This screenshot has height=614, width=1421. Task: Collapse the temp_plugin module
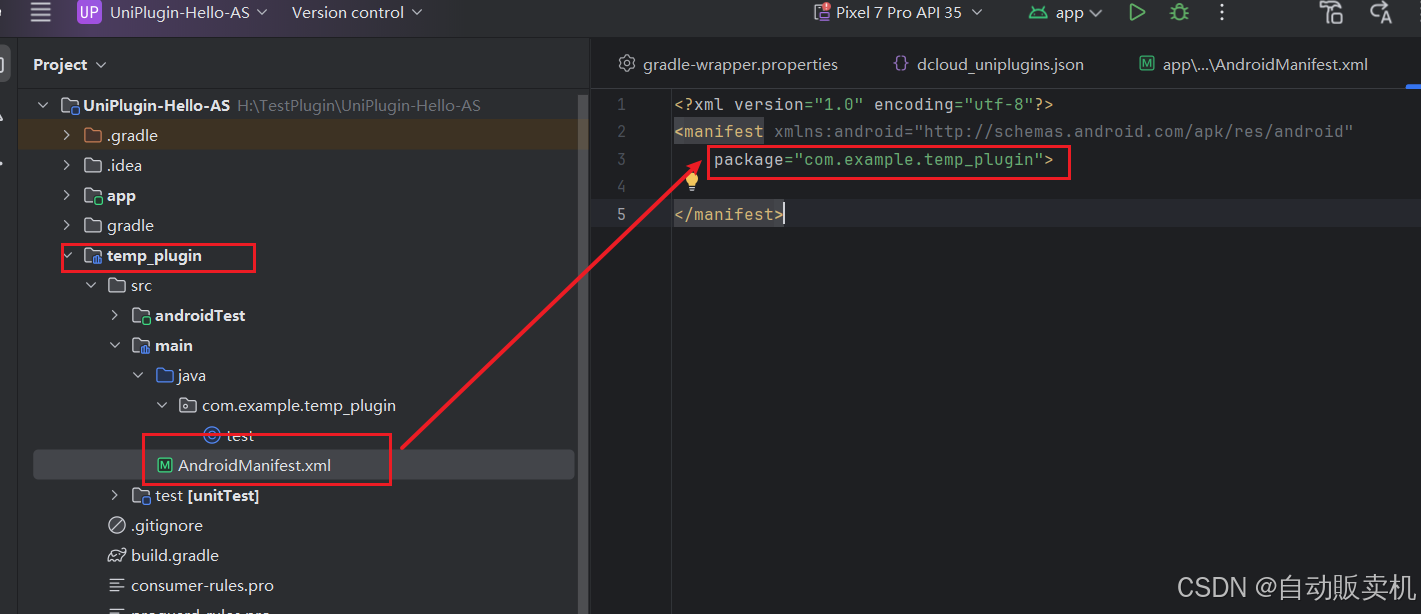click(x=66, y=255)
